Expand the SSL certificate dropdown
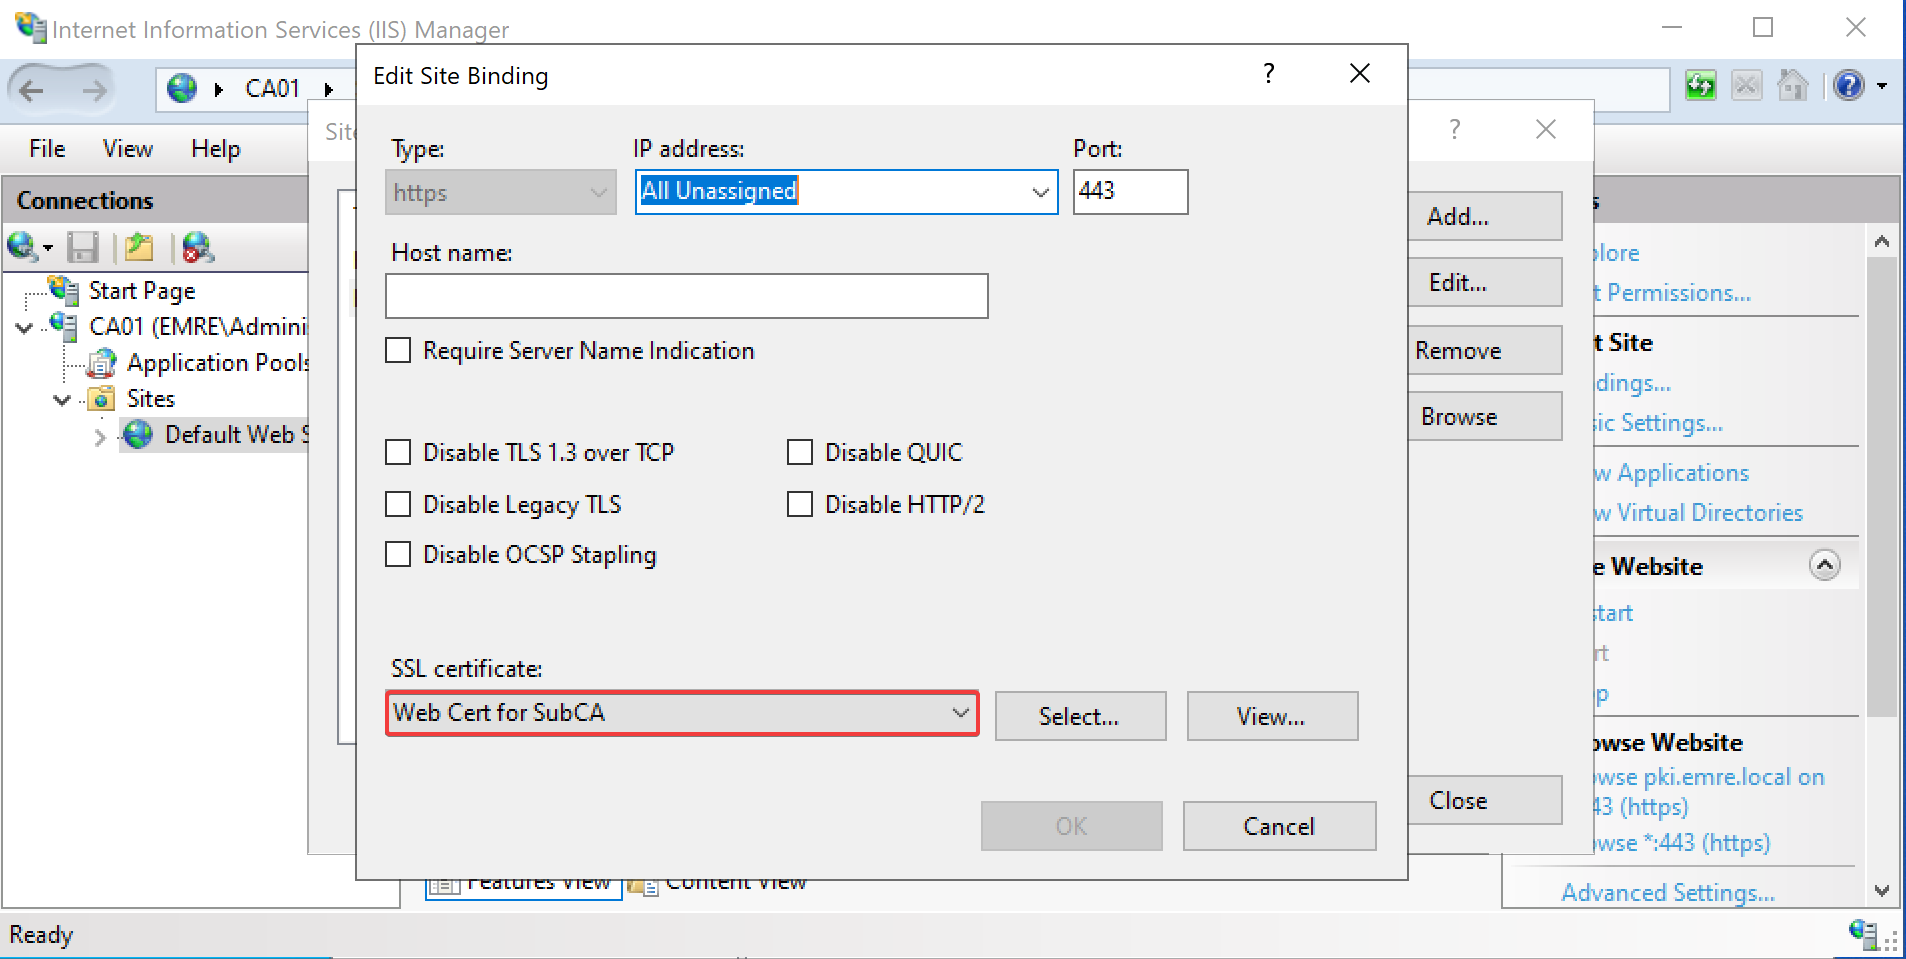Image resolution: width=1906 pixels, height=959 pixels. [x=960, y=713]
